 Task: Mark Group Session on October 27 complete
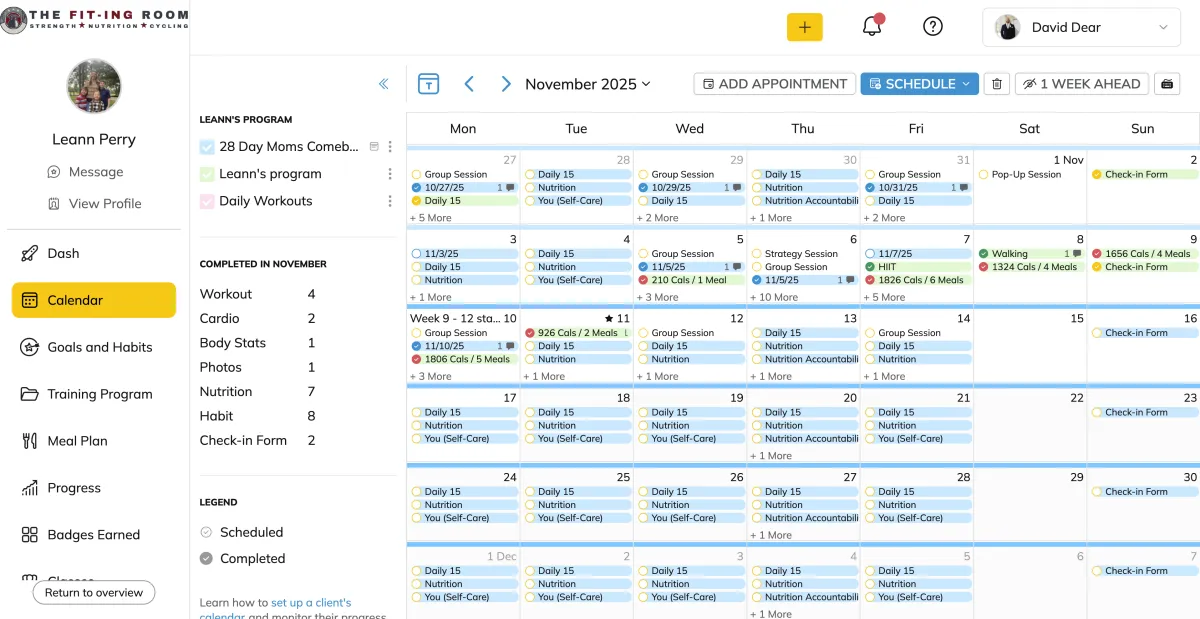pos(416,174)
